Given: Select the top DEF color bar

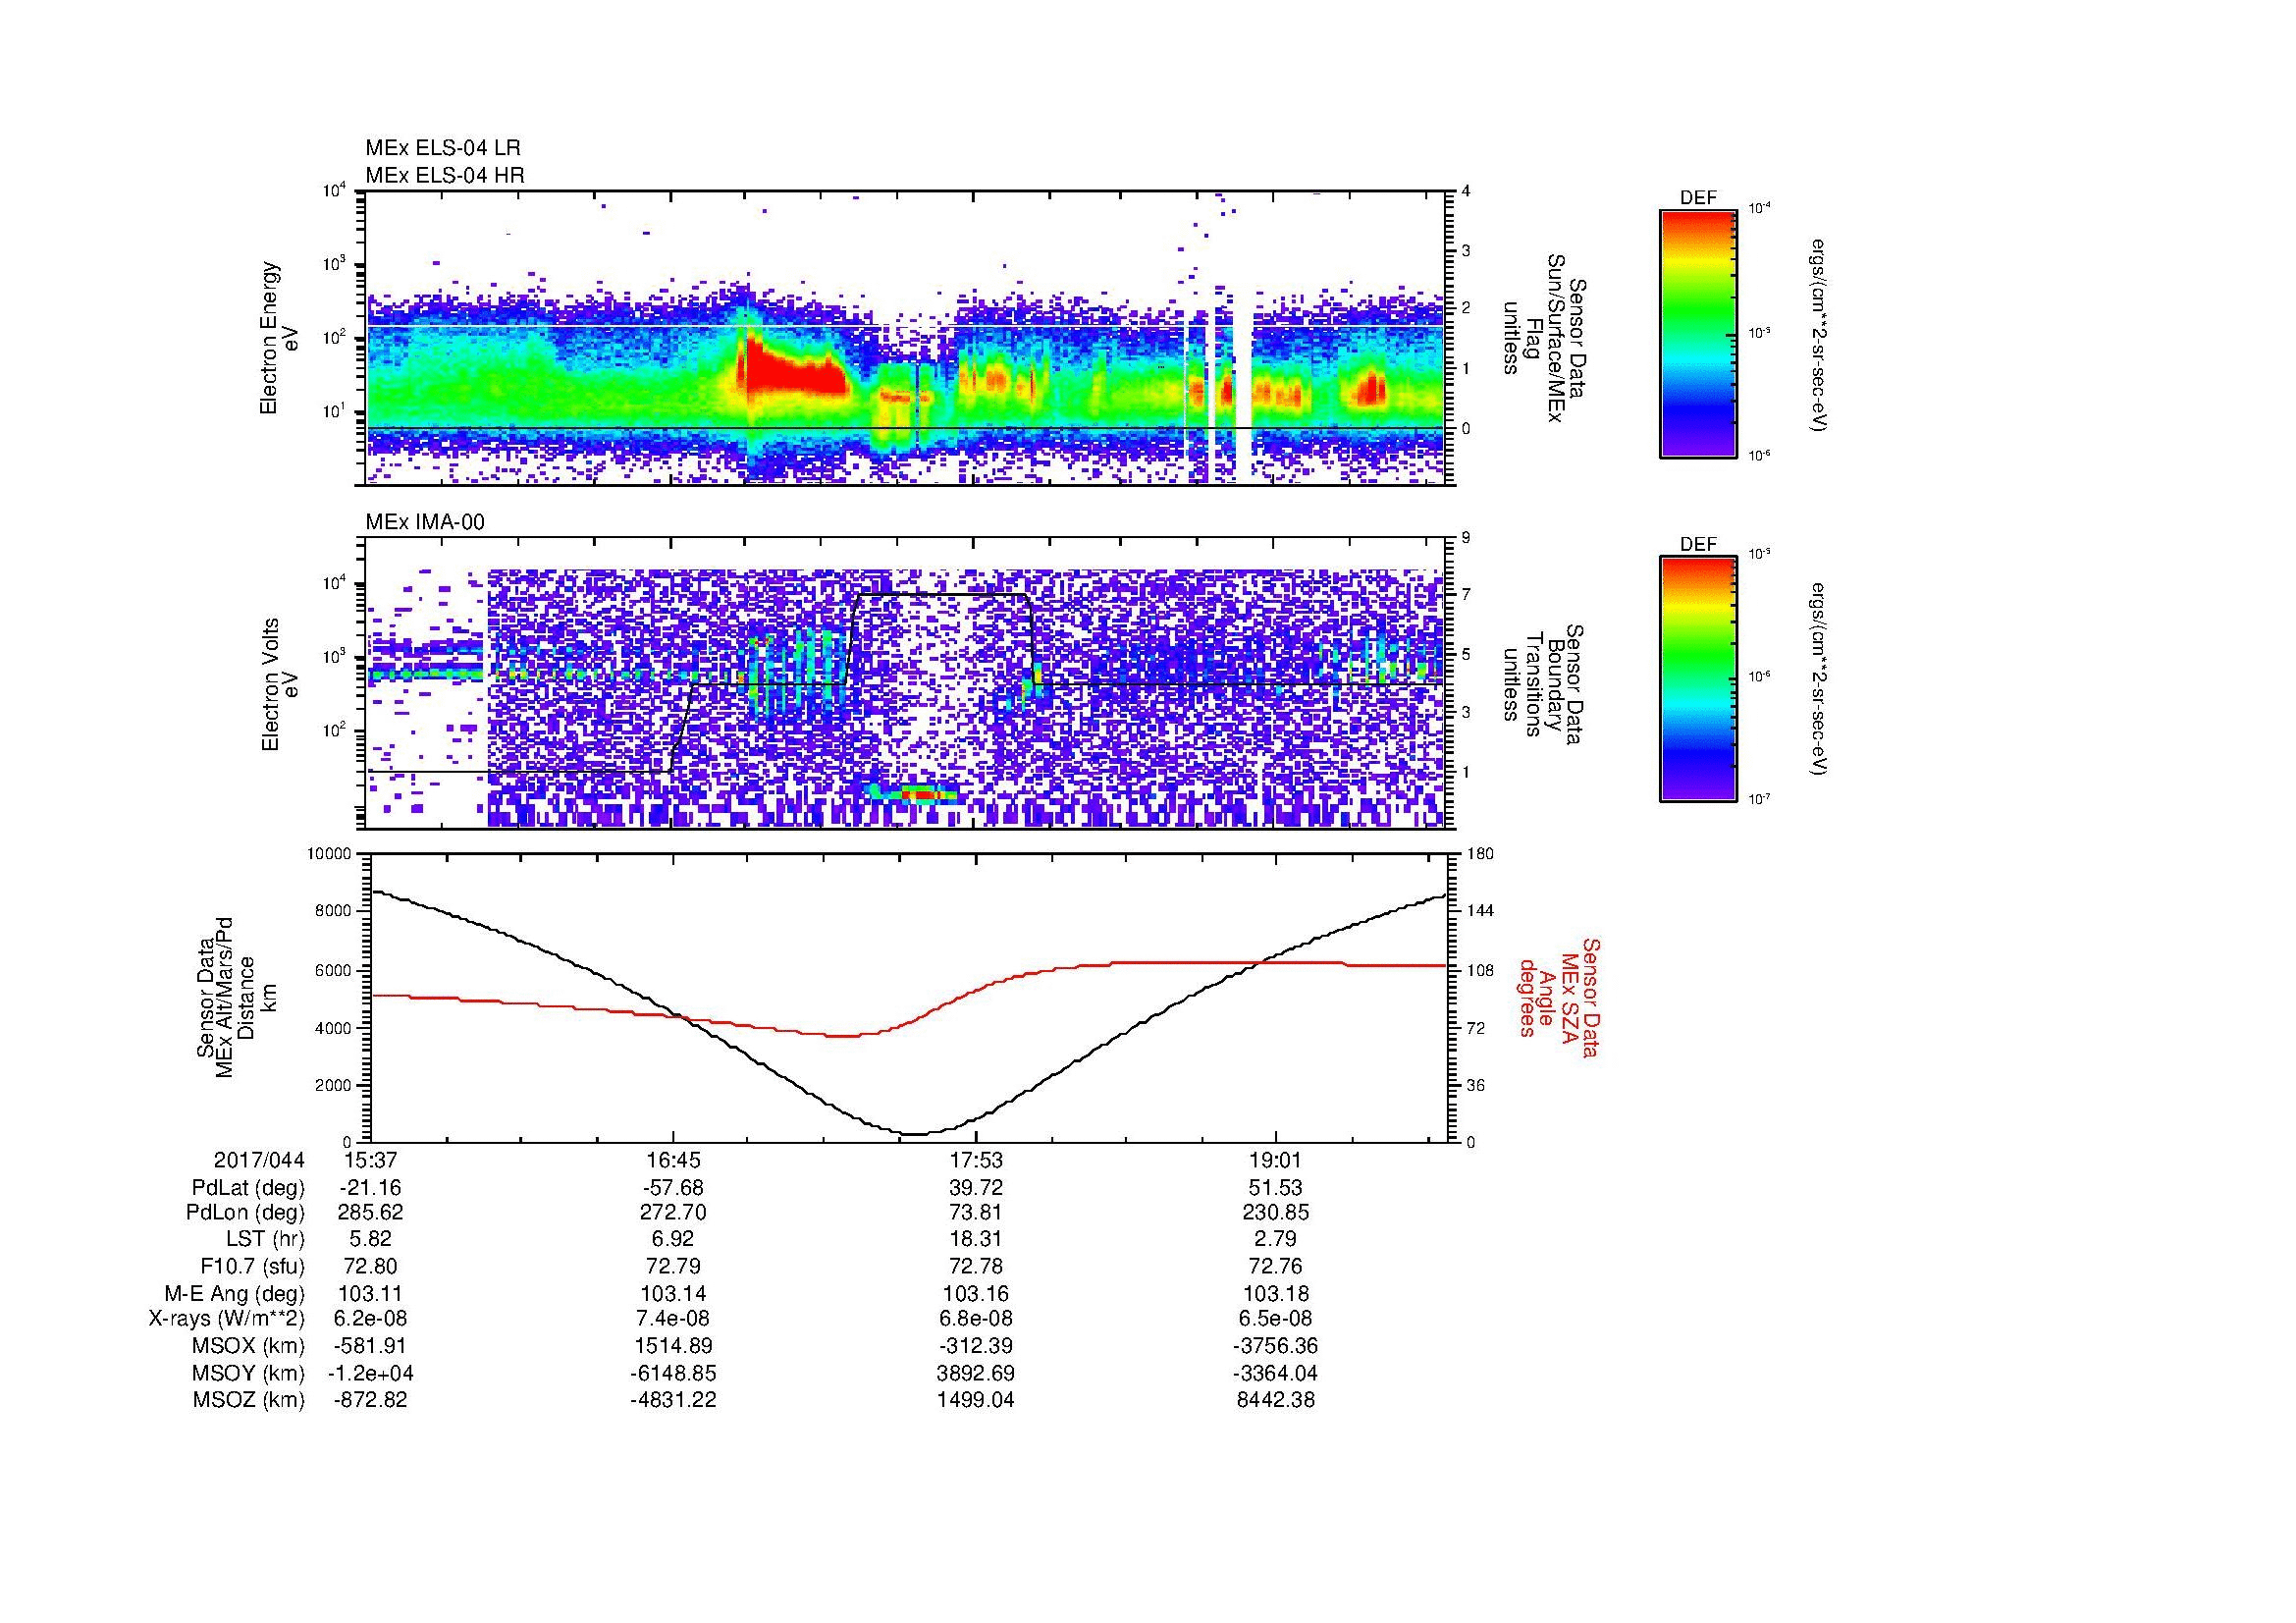Looking at the screenshot, I should [x=1698, y=333].
